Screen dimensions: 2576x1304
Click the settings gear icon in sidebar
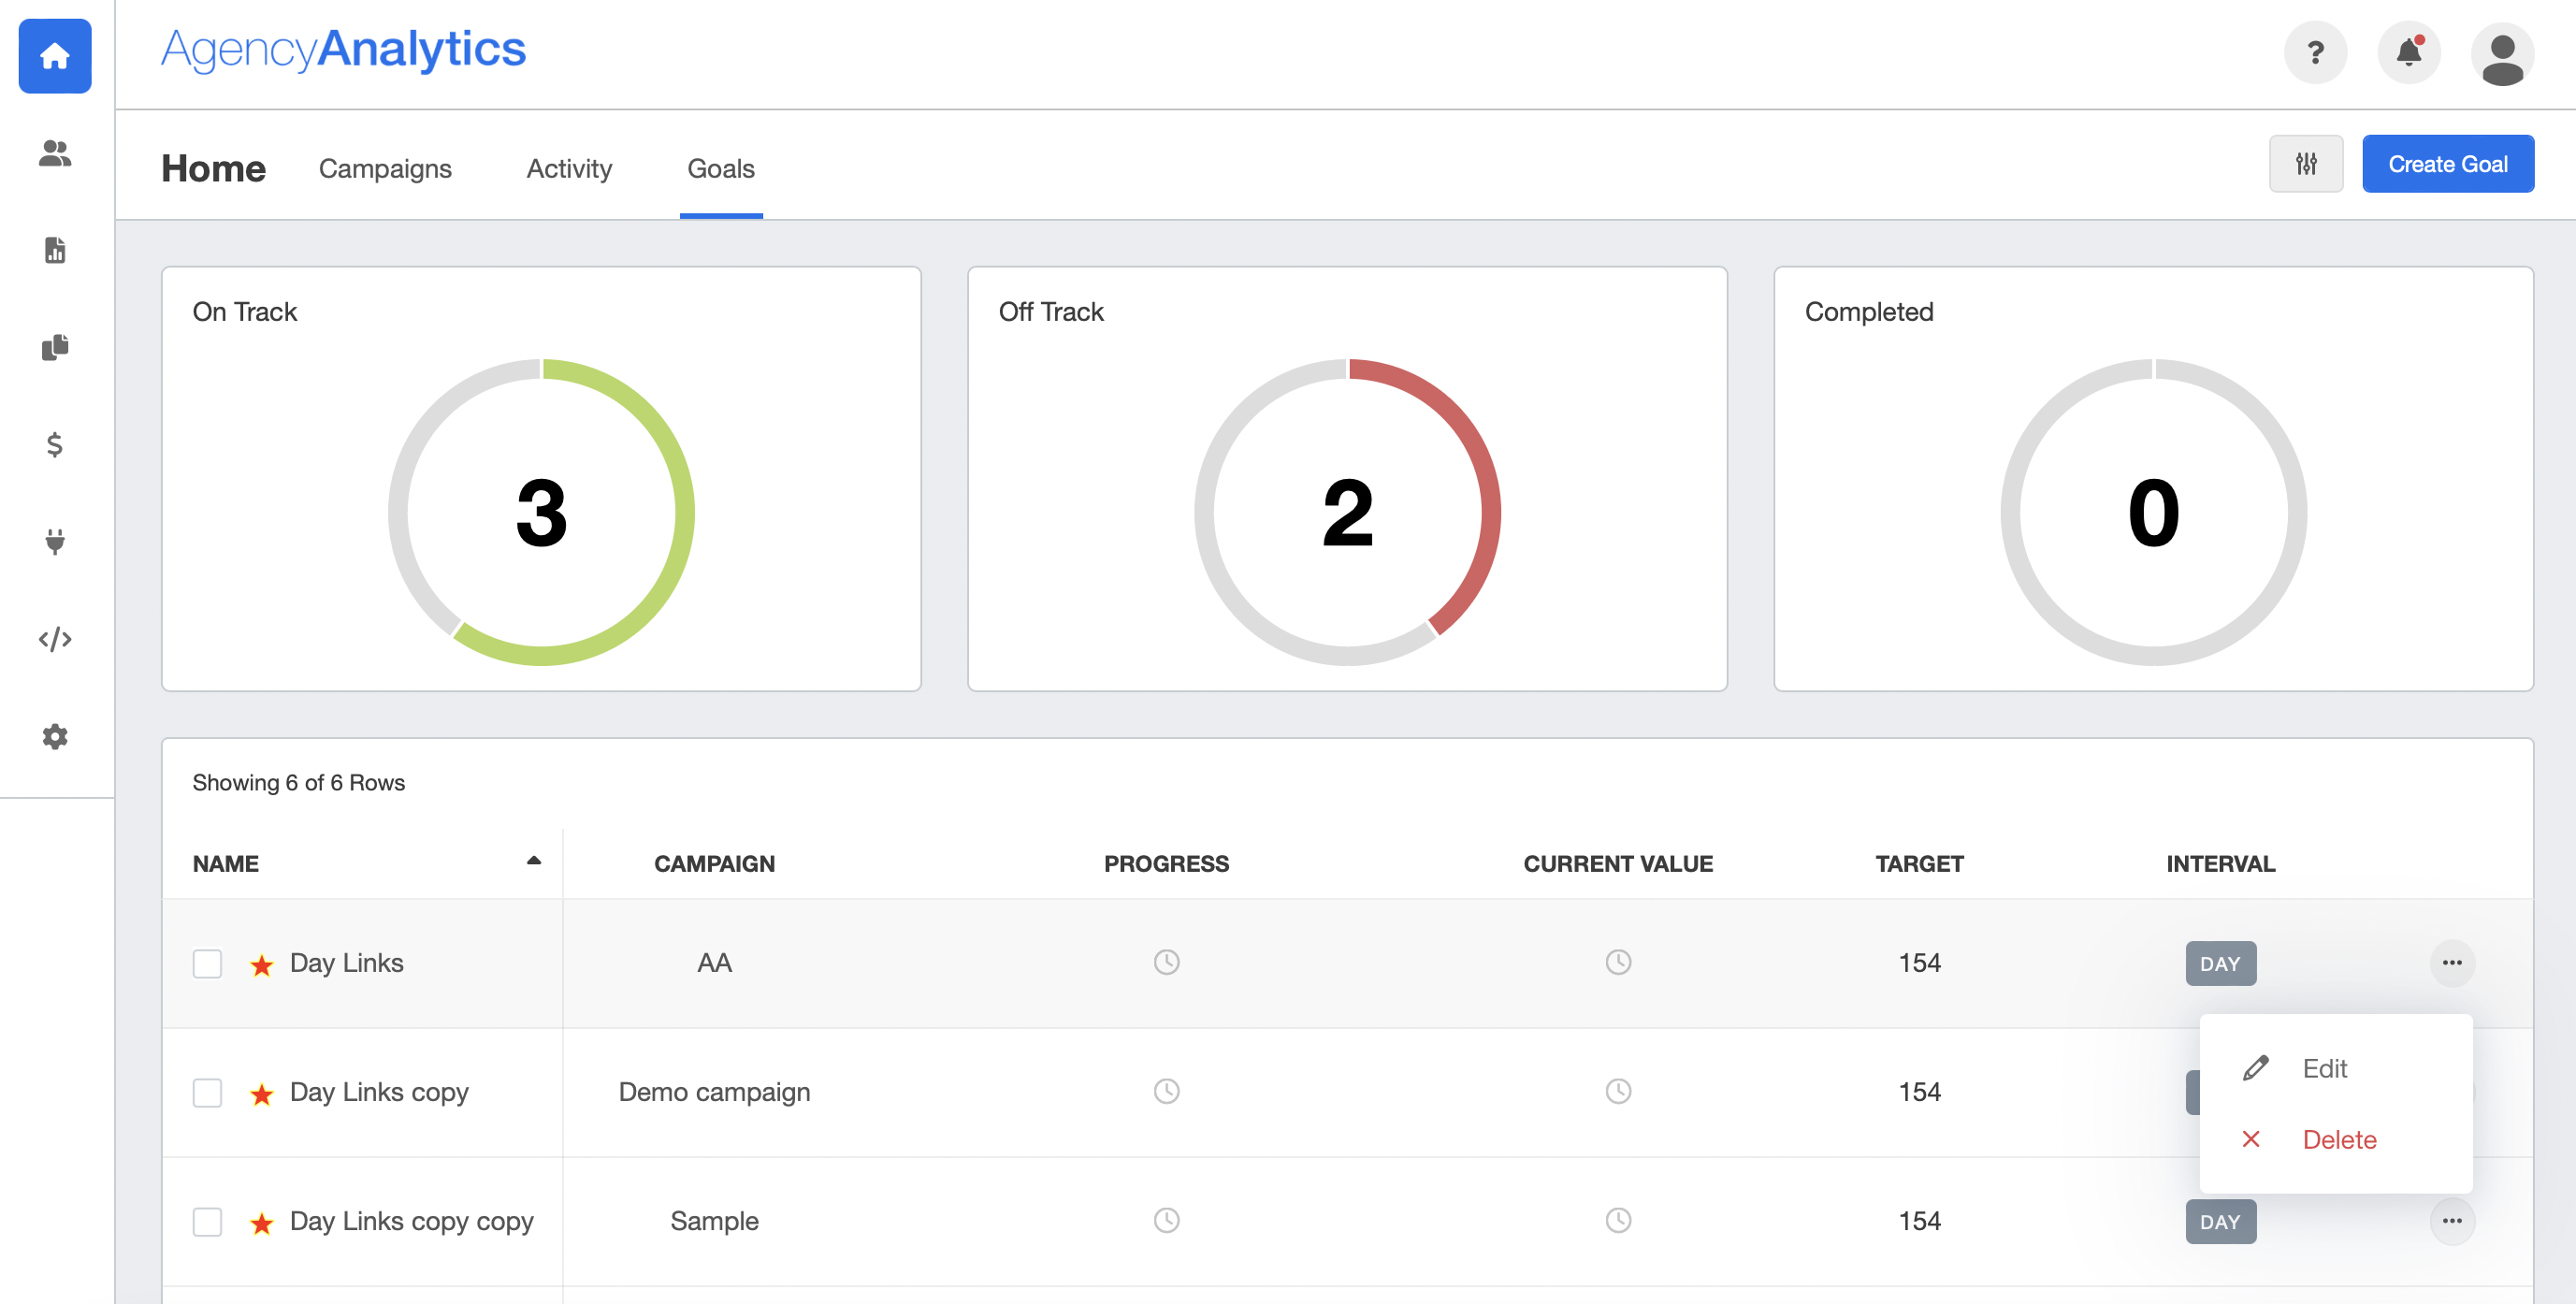click(x=56, y=737)
